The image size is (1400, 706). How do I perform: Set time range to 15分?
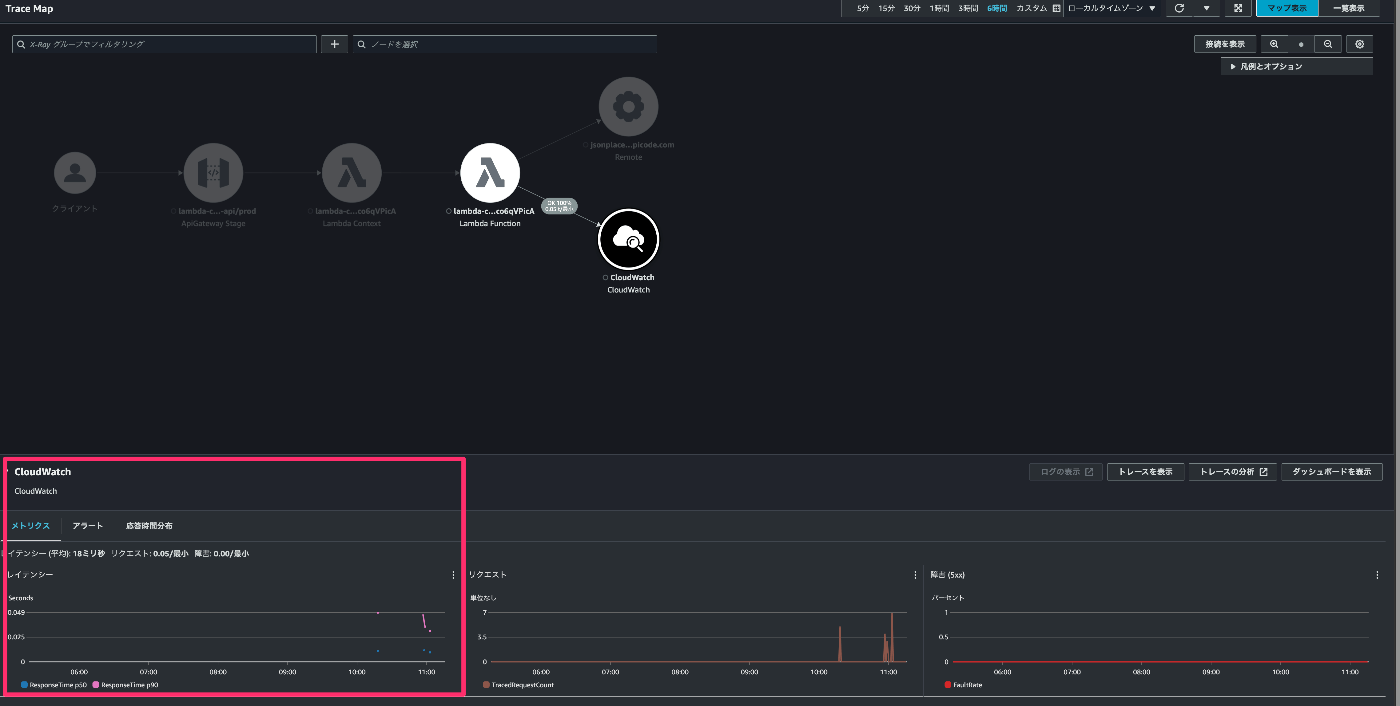coord(886,8)
